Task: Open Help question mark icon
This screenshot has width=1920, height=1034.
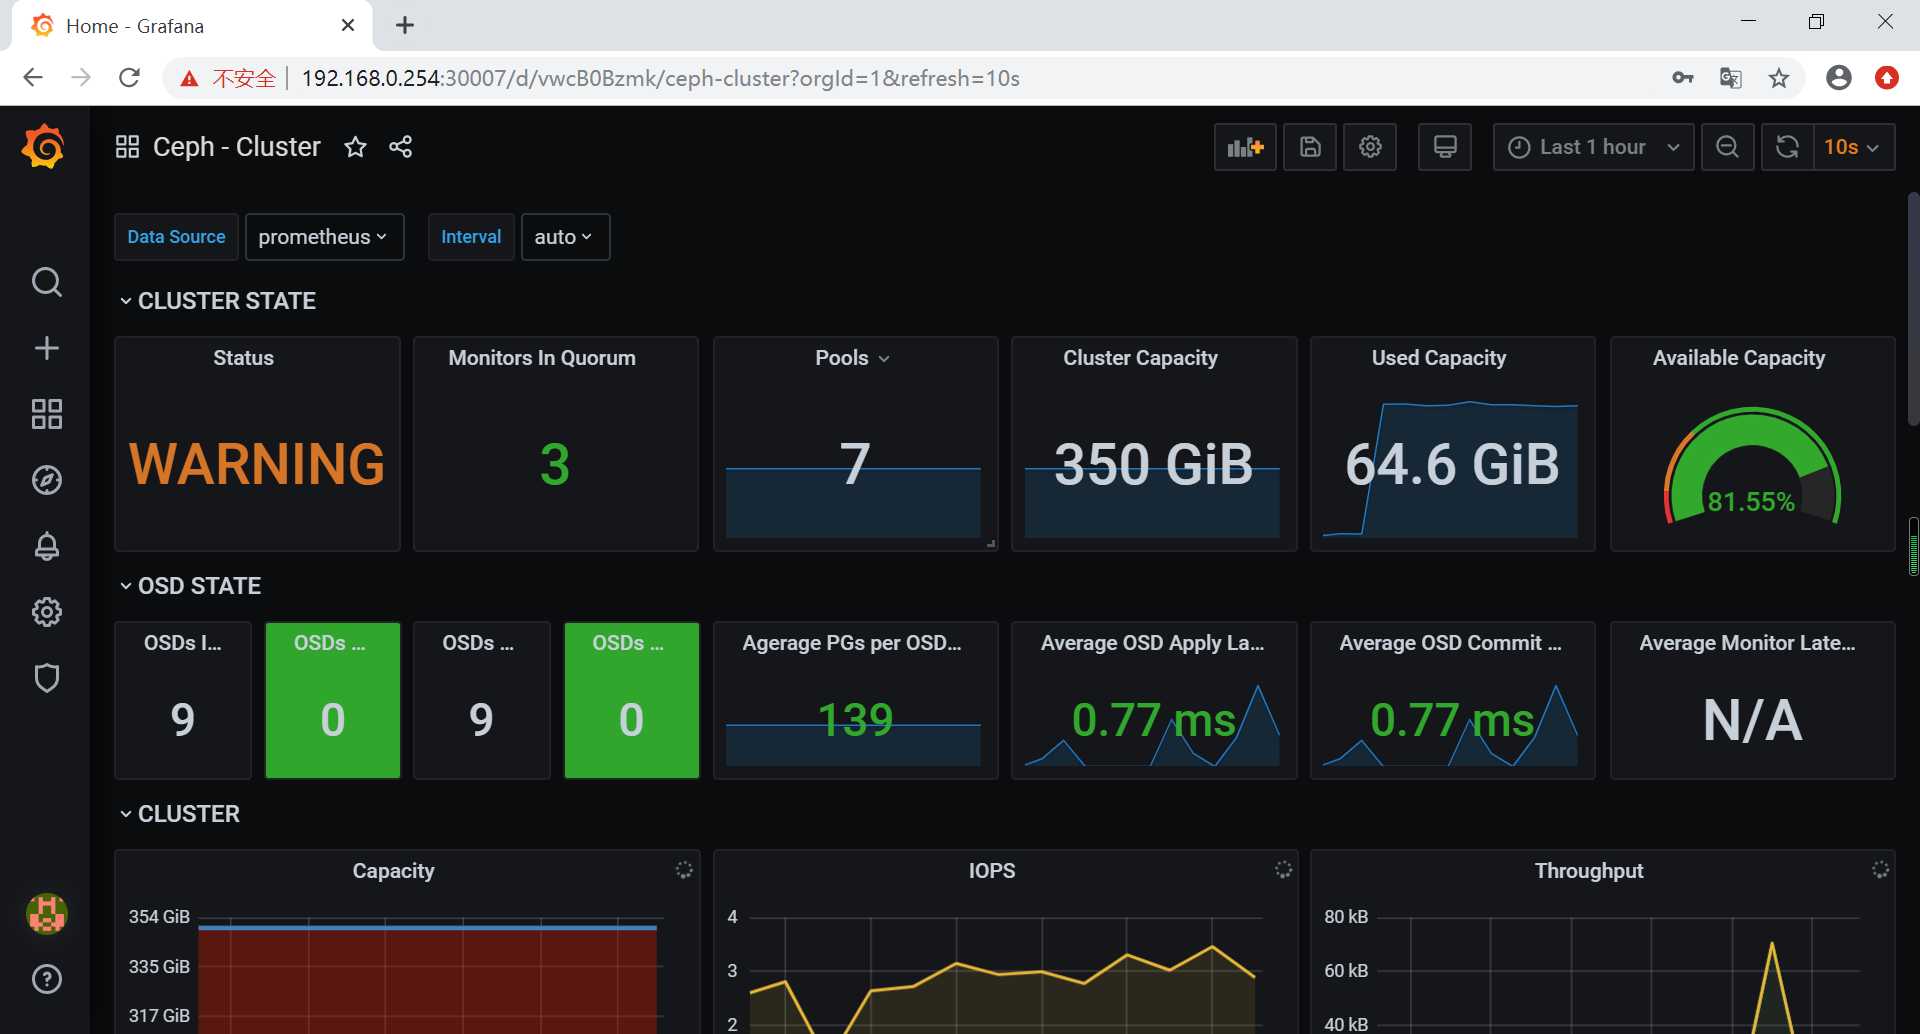Action: 47,979
